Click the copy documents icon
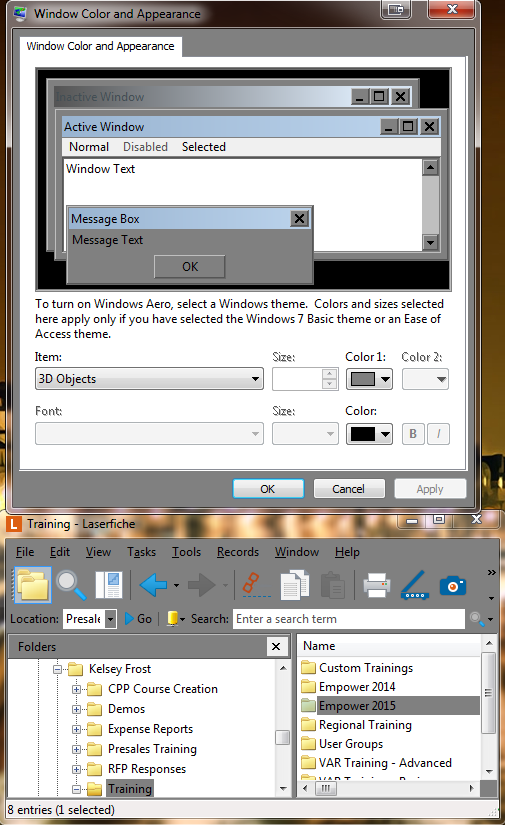 pos(295,585)
